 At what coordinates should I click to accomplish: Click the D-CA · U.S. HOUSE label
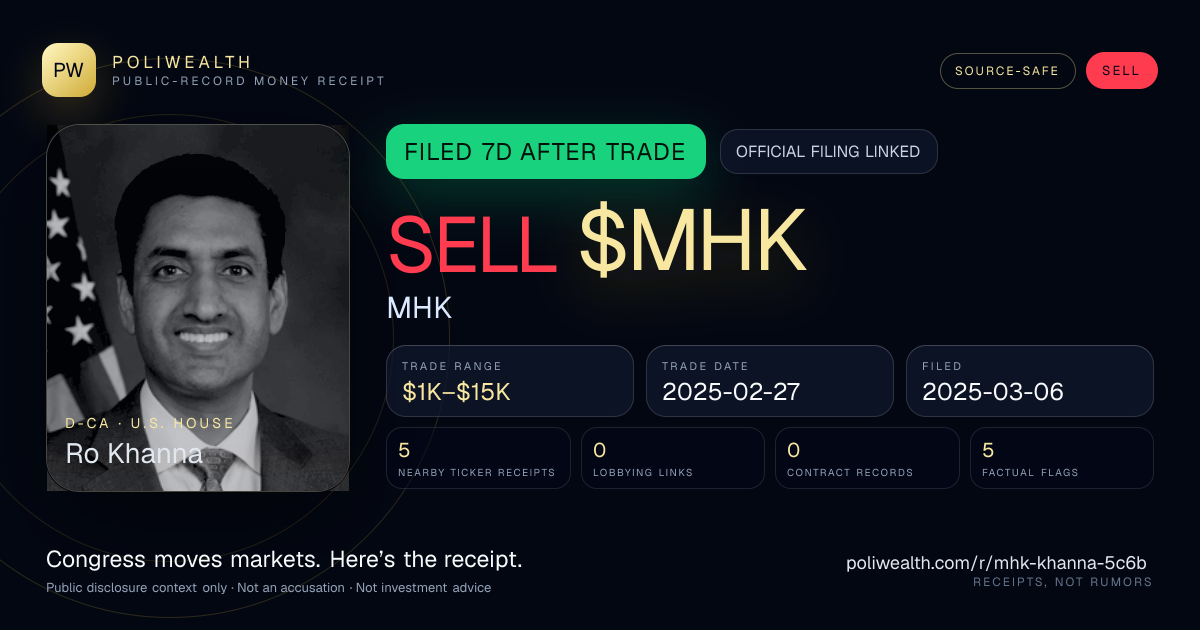[x=150, y=423]
